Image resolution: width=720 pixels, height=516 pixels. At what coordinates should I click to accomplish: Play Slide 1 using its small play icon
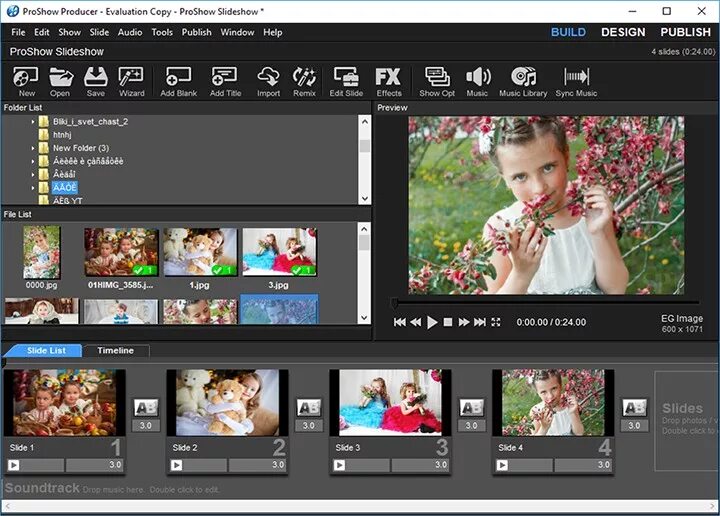(x=14, y=465)
